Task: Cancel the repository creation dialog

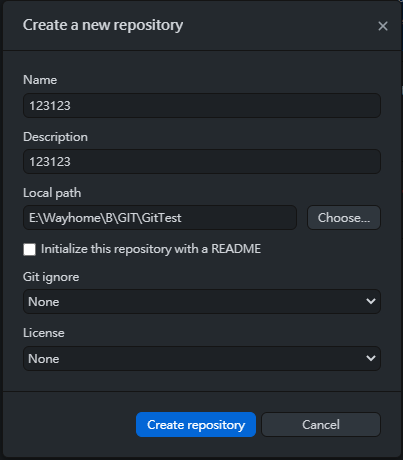Action: (x=321, y=425)
